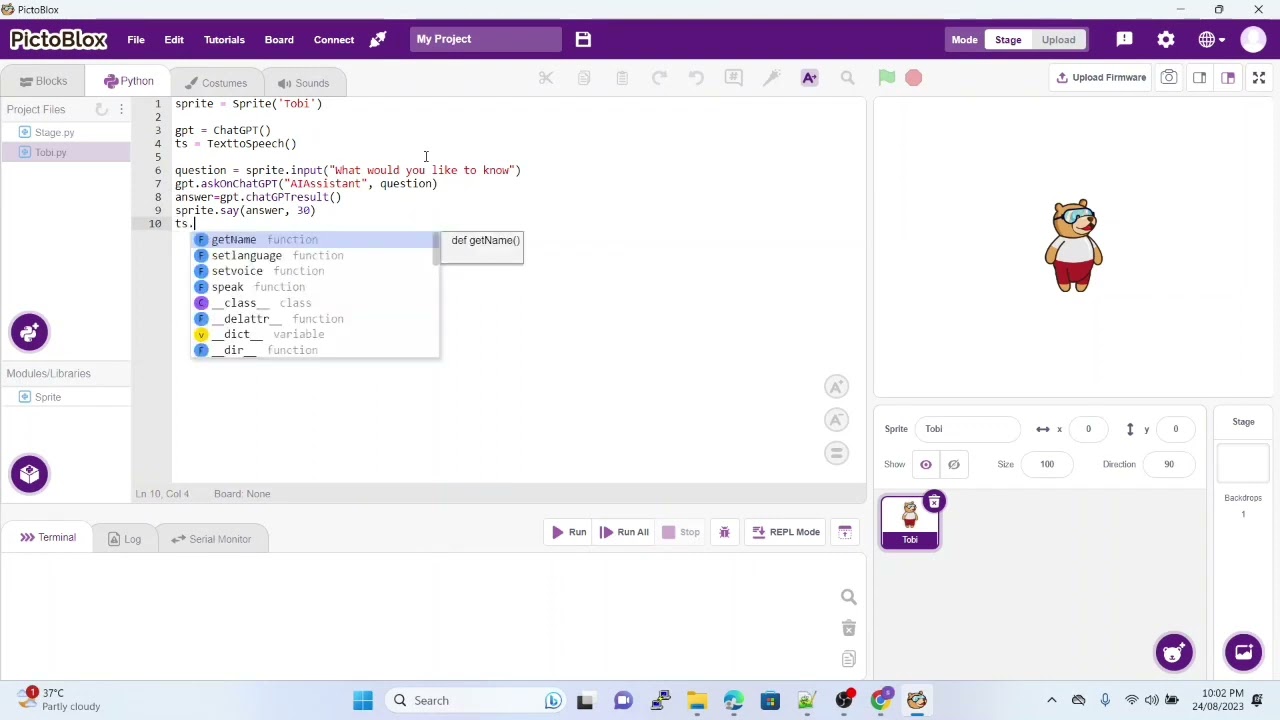
Task: Click the redo arrow icon
Action: [659, 78]
